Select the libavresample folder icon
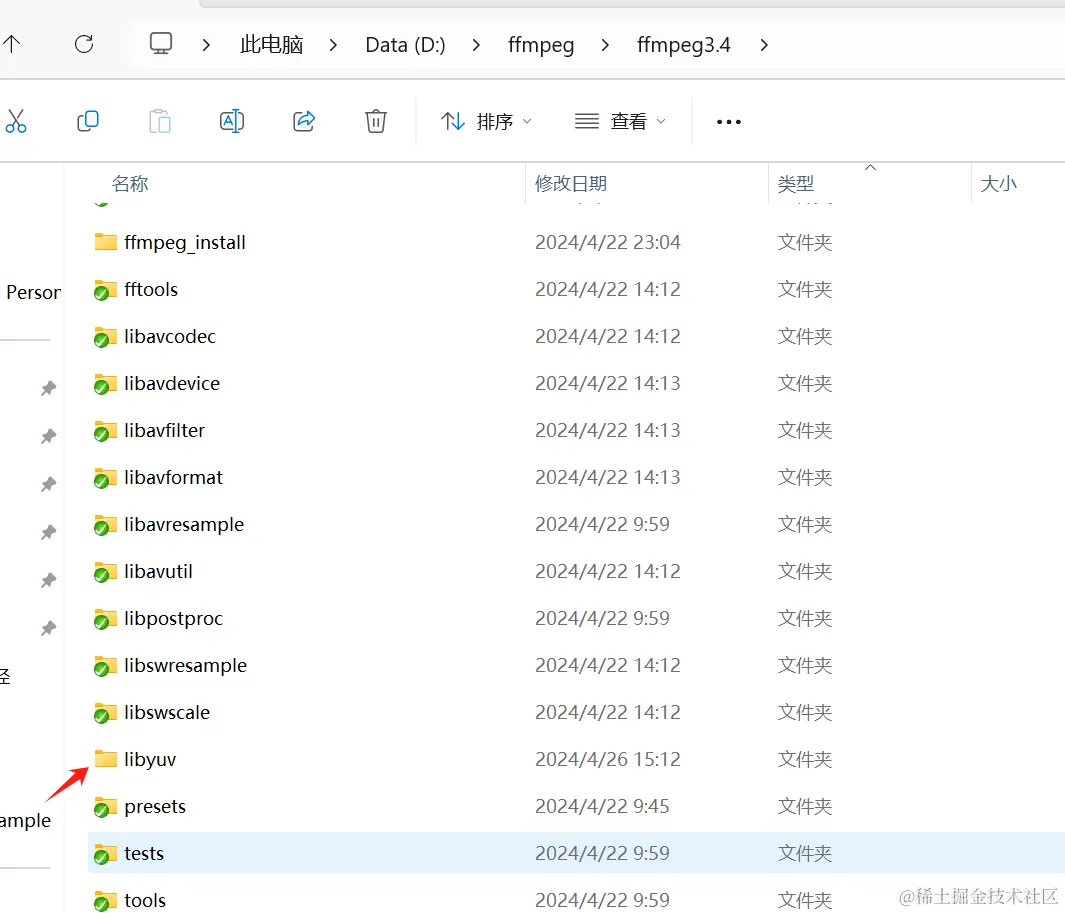This screenshot has width=1065, height=913. point(105,524)
